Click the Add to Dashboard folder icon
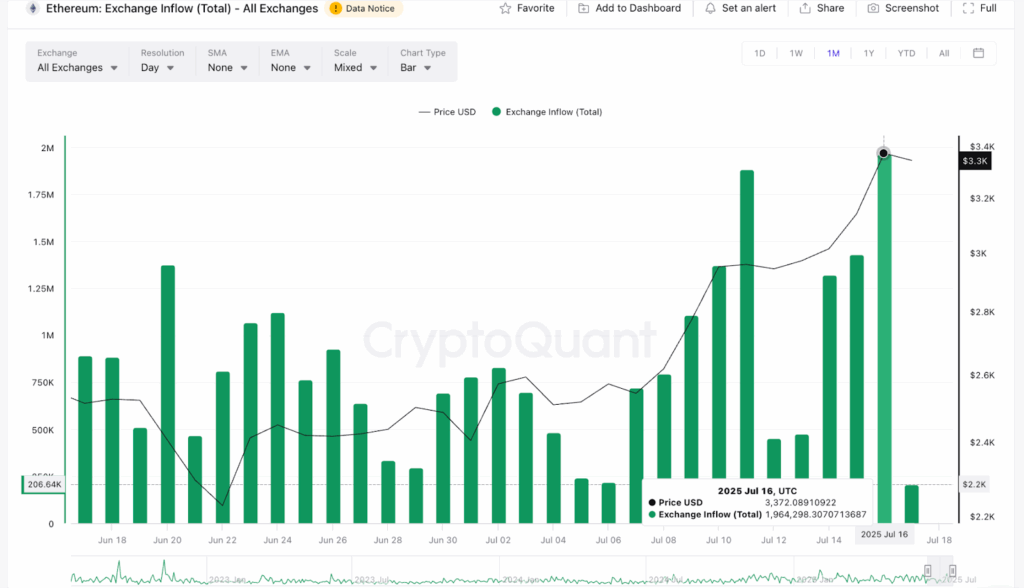Viewport: 1024px width, 588px height. point(584,8)
